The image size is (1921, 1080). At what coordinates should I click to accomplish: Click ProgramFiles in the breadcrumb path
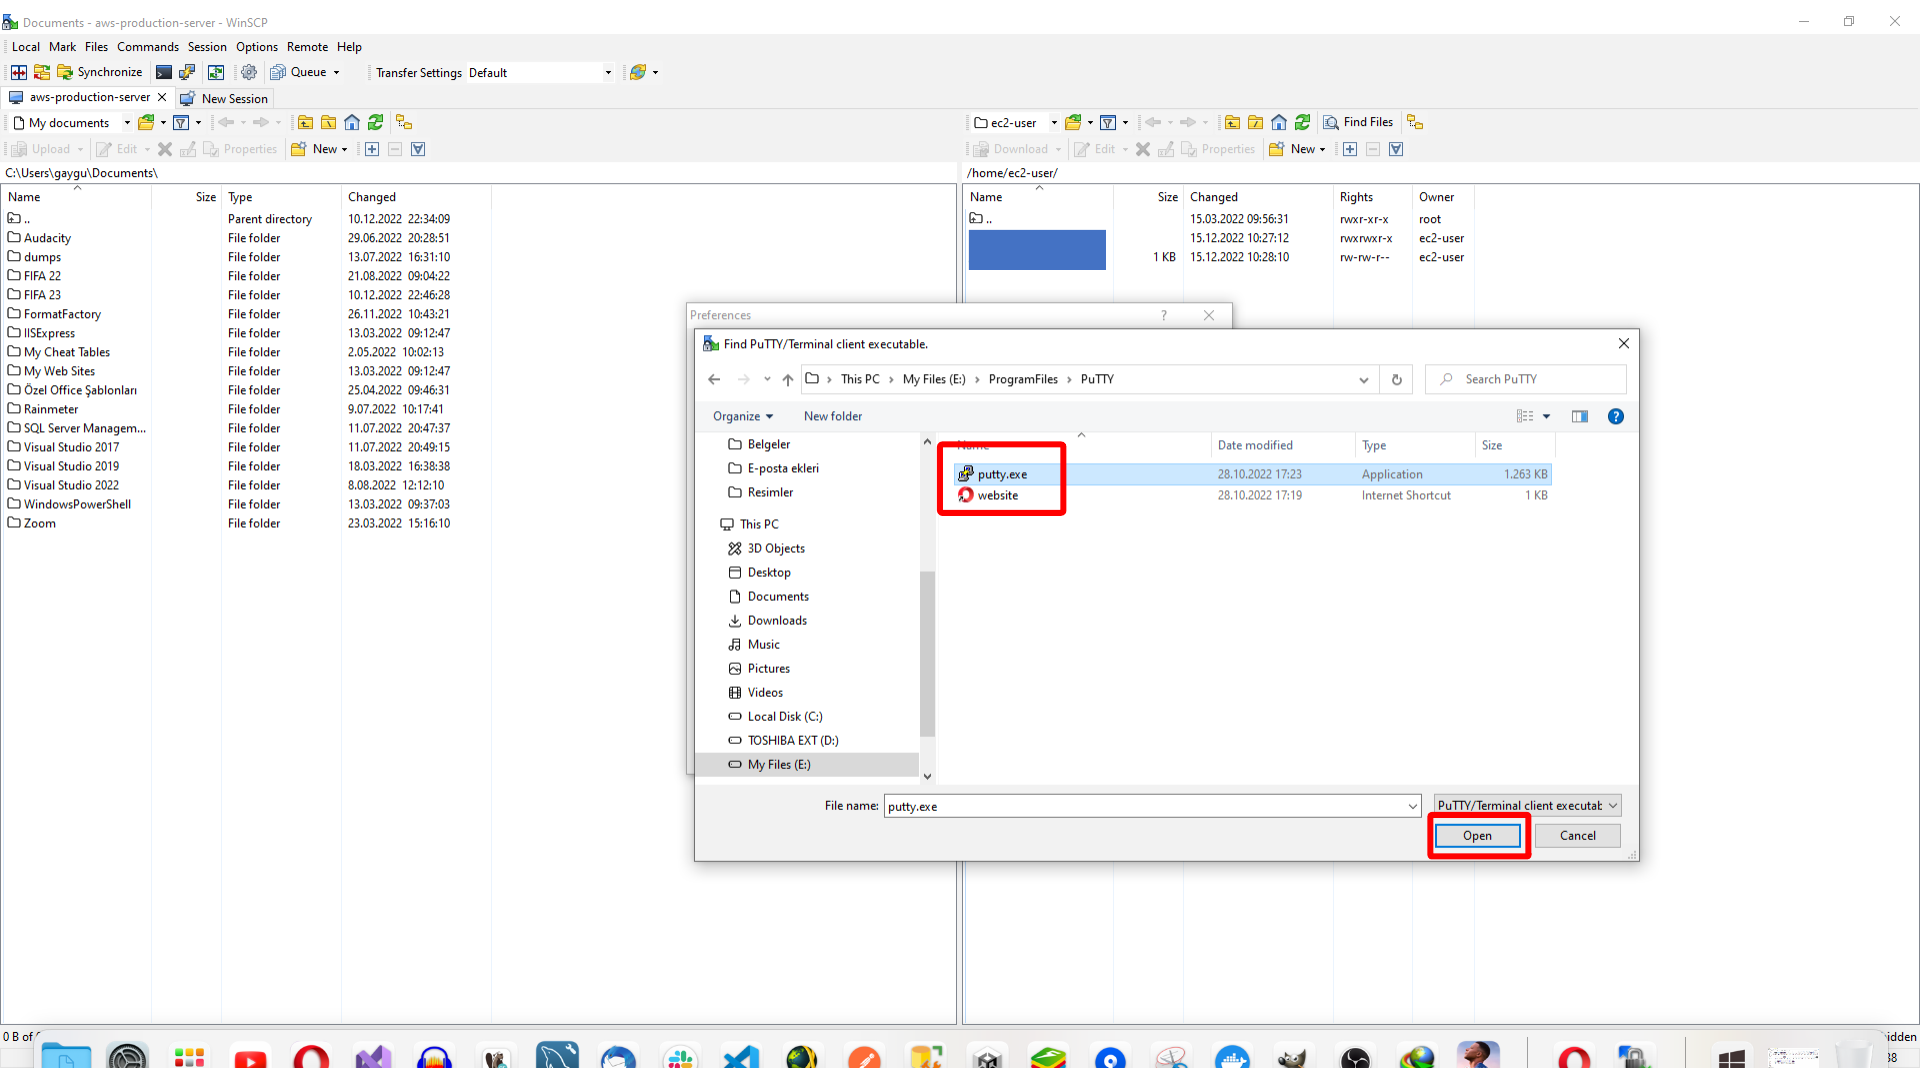(1023, 379)
